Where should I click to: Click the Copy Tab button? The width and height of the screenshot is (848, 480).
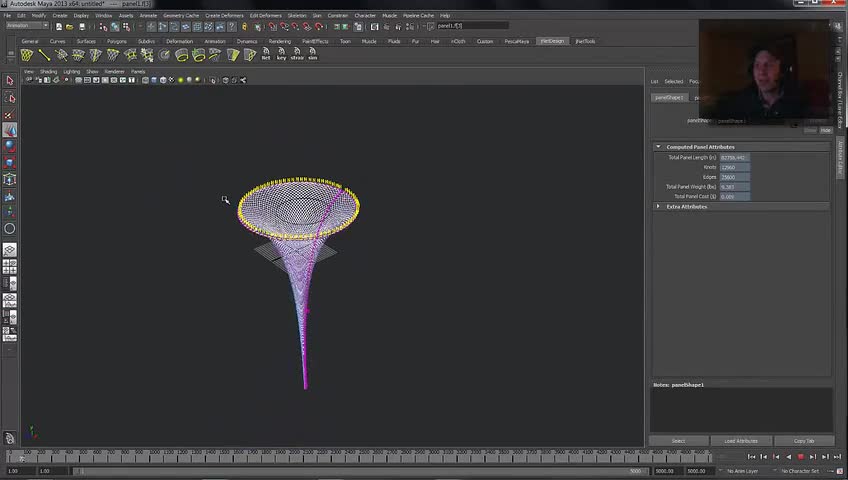coord(803,441)
